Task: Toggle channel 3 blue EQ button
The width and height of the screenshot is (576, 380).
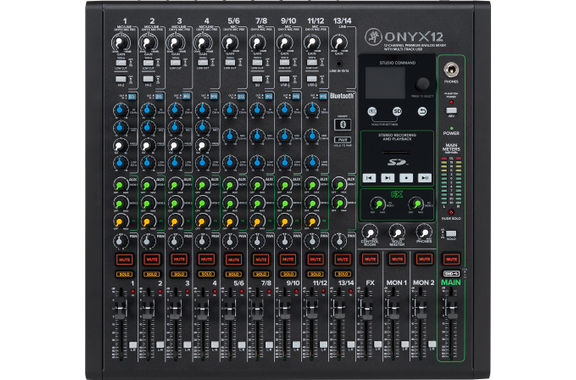Action: pyautogui.click(x=187, y=97)
